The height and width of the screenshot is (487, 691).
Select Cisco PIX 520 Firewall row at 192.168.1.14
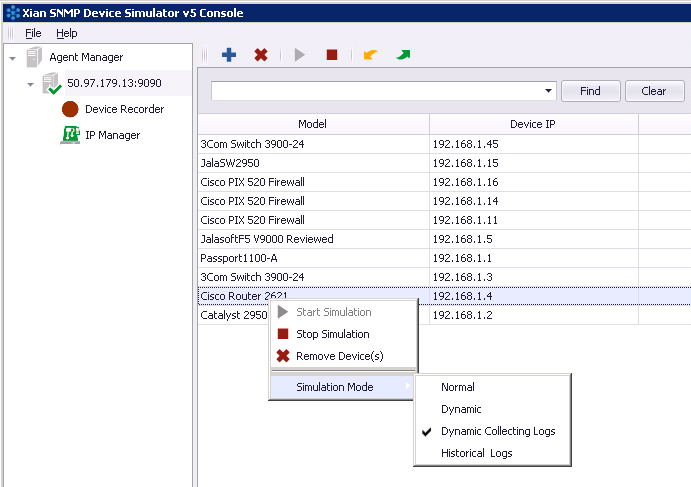(x=444, y=201)
